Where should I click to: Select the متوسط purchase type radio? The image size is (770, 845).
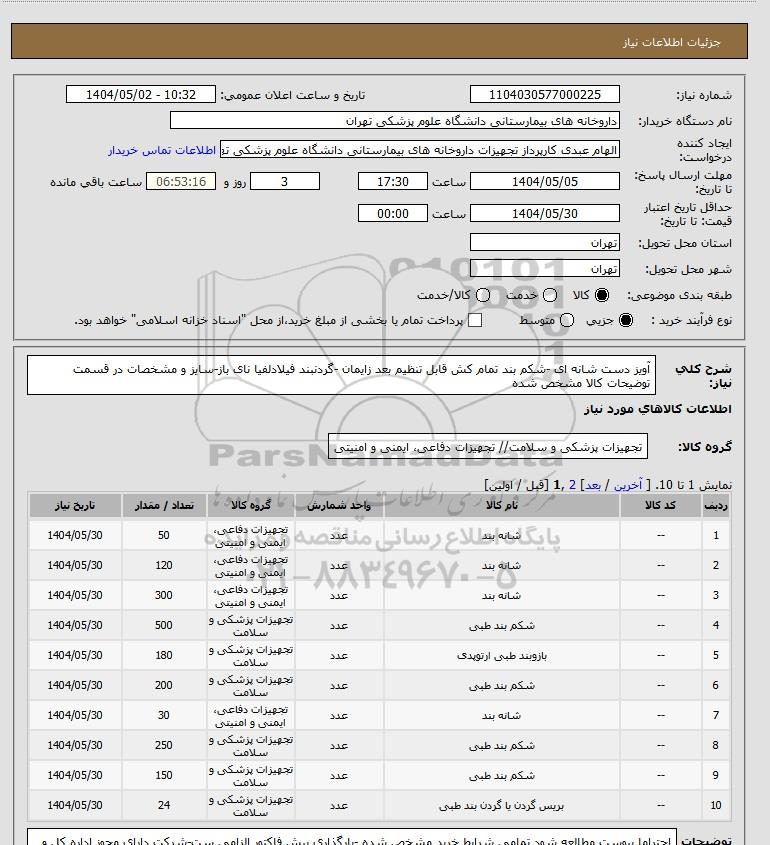click(x=566, y=320)
